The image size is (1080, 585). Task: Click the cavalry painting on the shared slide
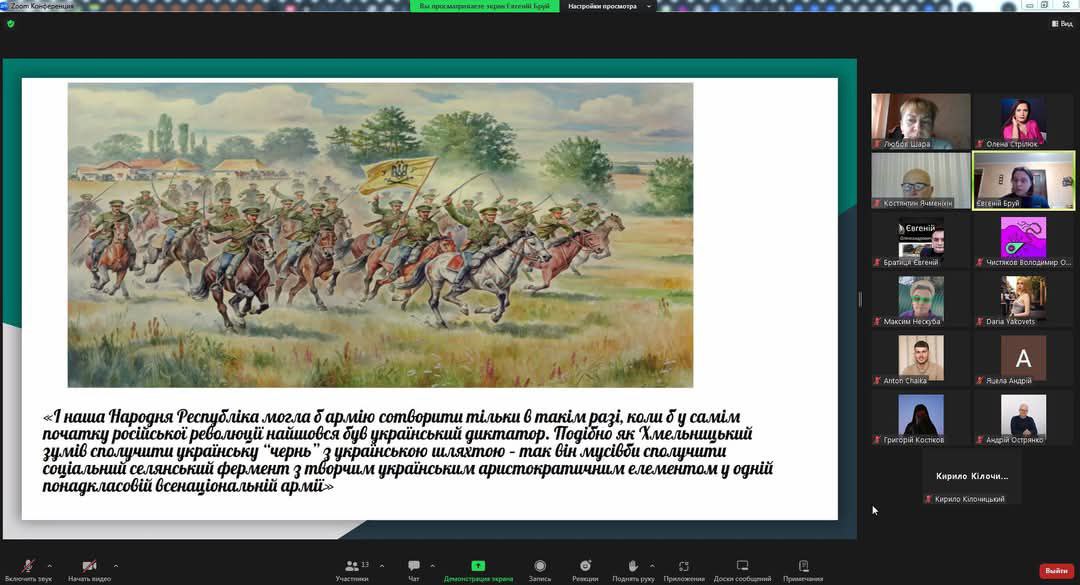380,235
